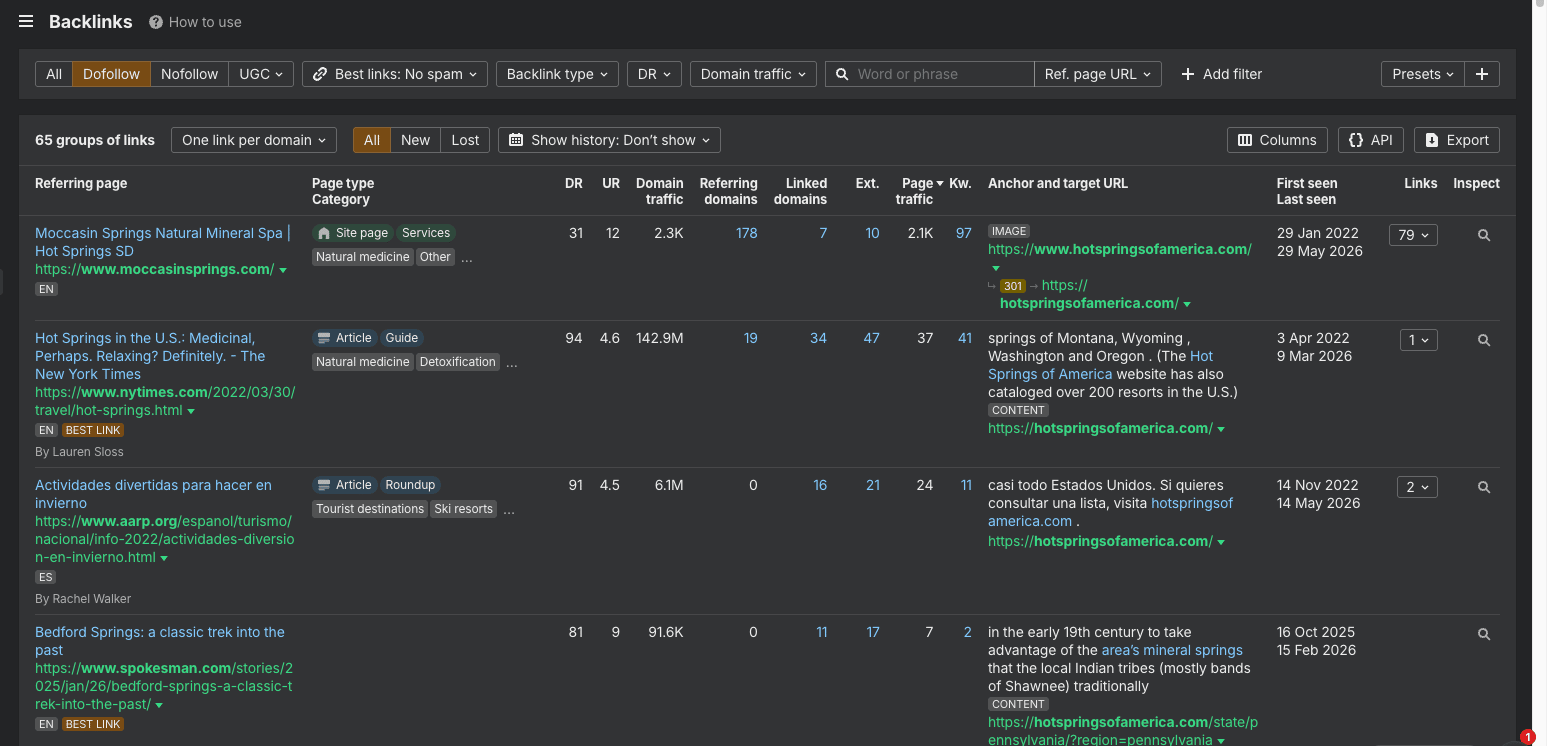Sort by the UR column header
This screenshot has width=1547, height=746.
point(611,183)
